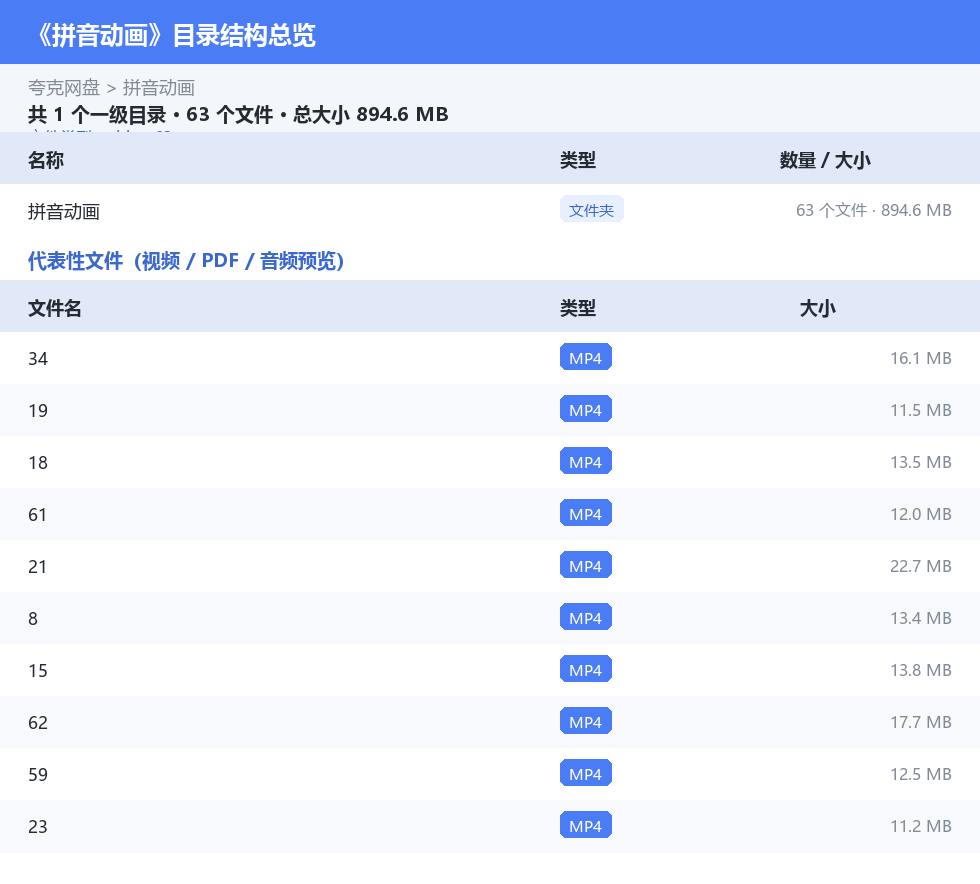Click the MP4 badge for file 18

click(x=586, y=461)
